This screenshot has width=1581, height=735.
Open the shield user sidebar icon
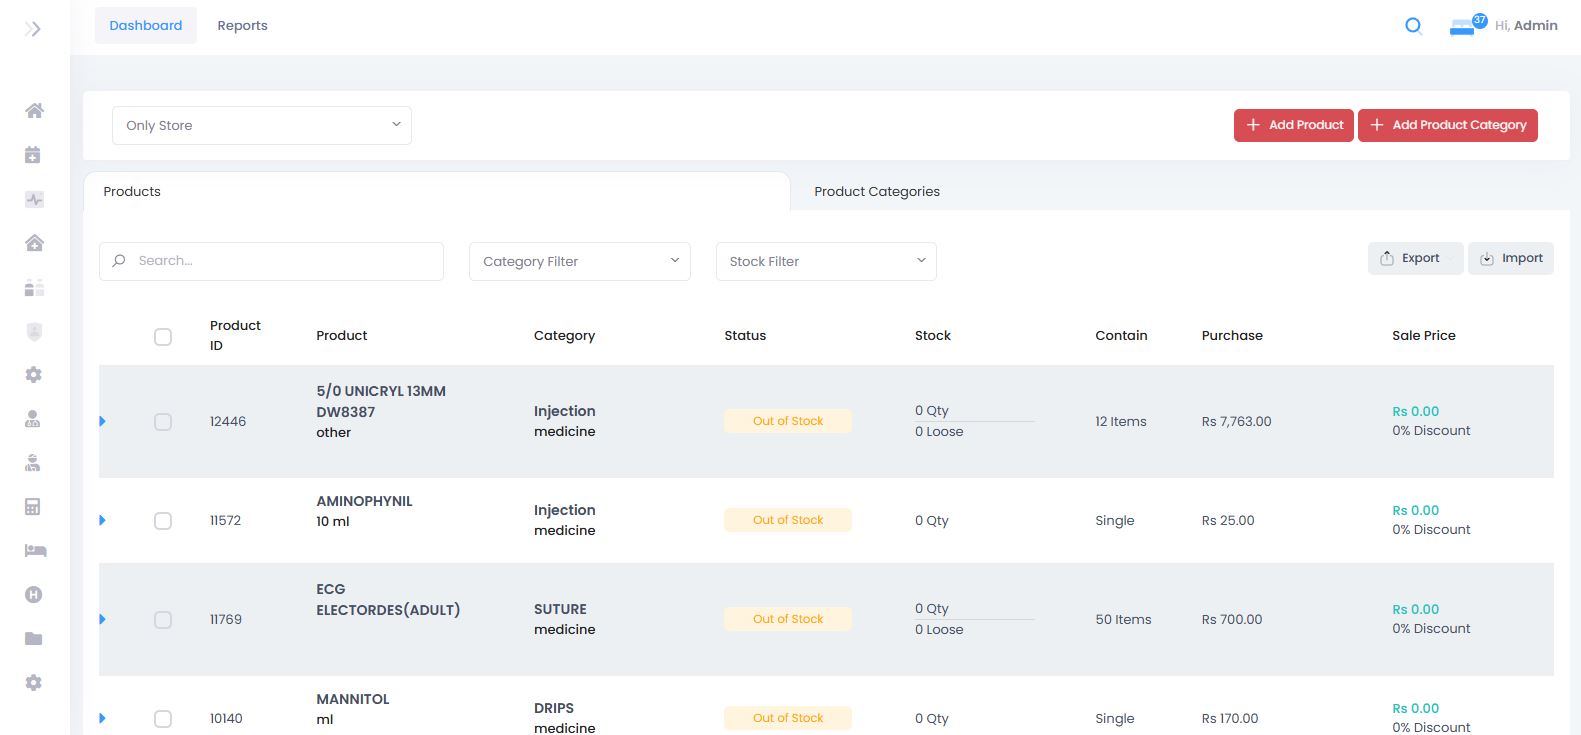click(34, 331)
